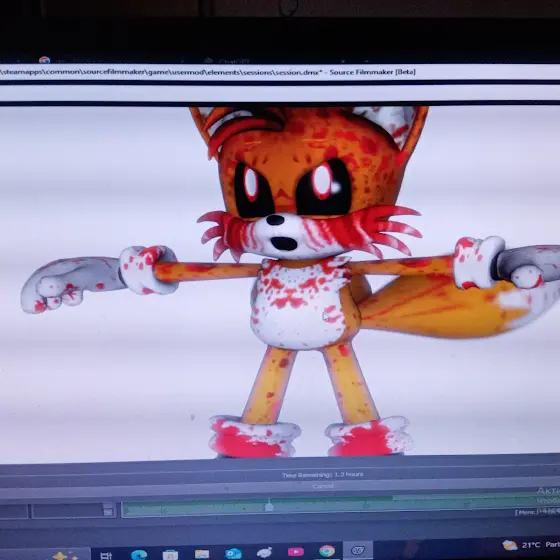Open Microsoft Store from the taskbar
This screenshot has height=560, width=560.
[x=170, y=554]
